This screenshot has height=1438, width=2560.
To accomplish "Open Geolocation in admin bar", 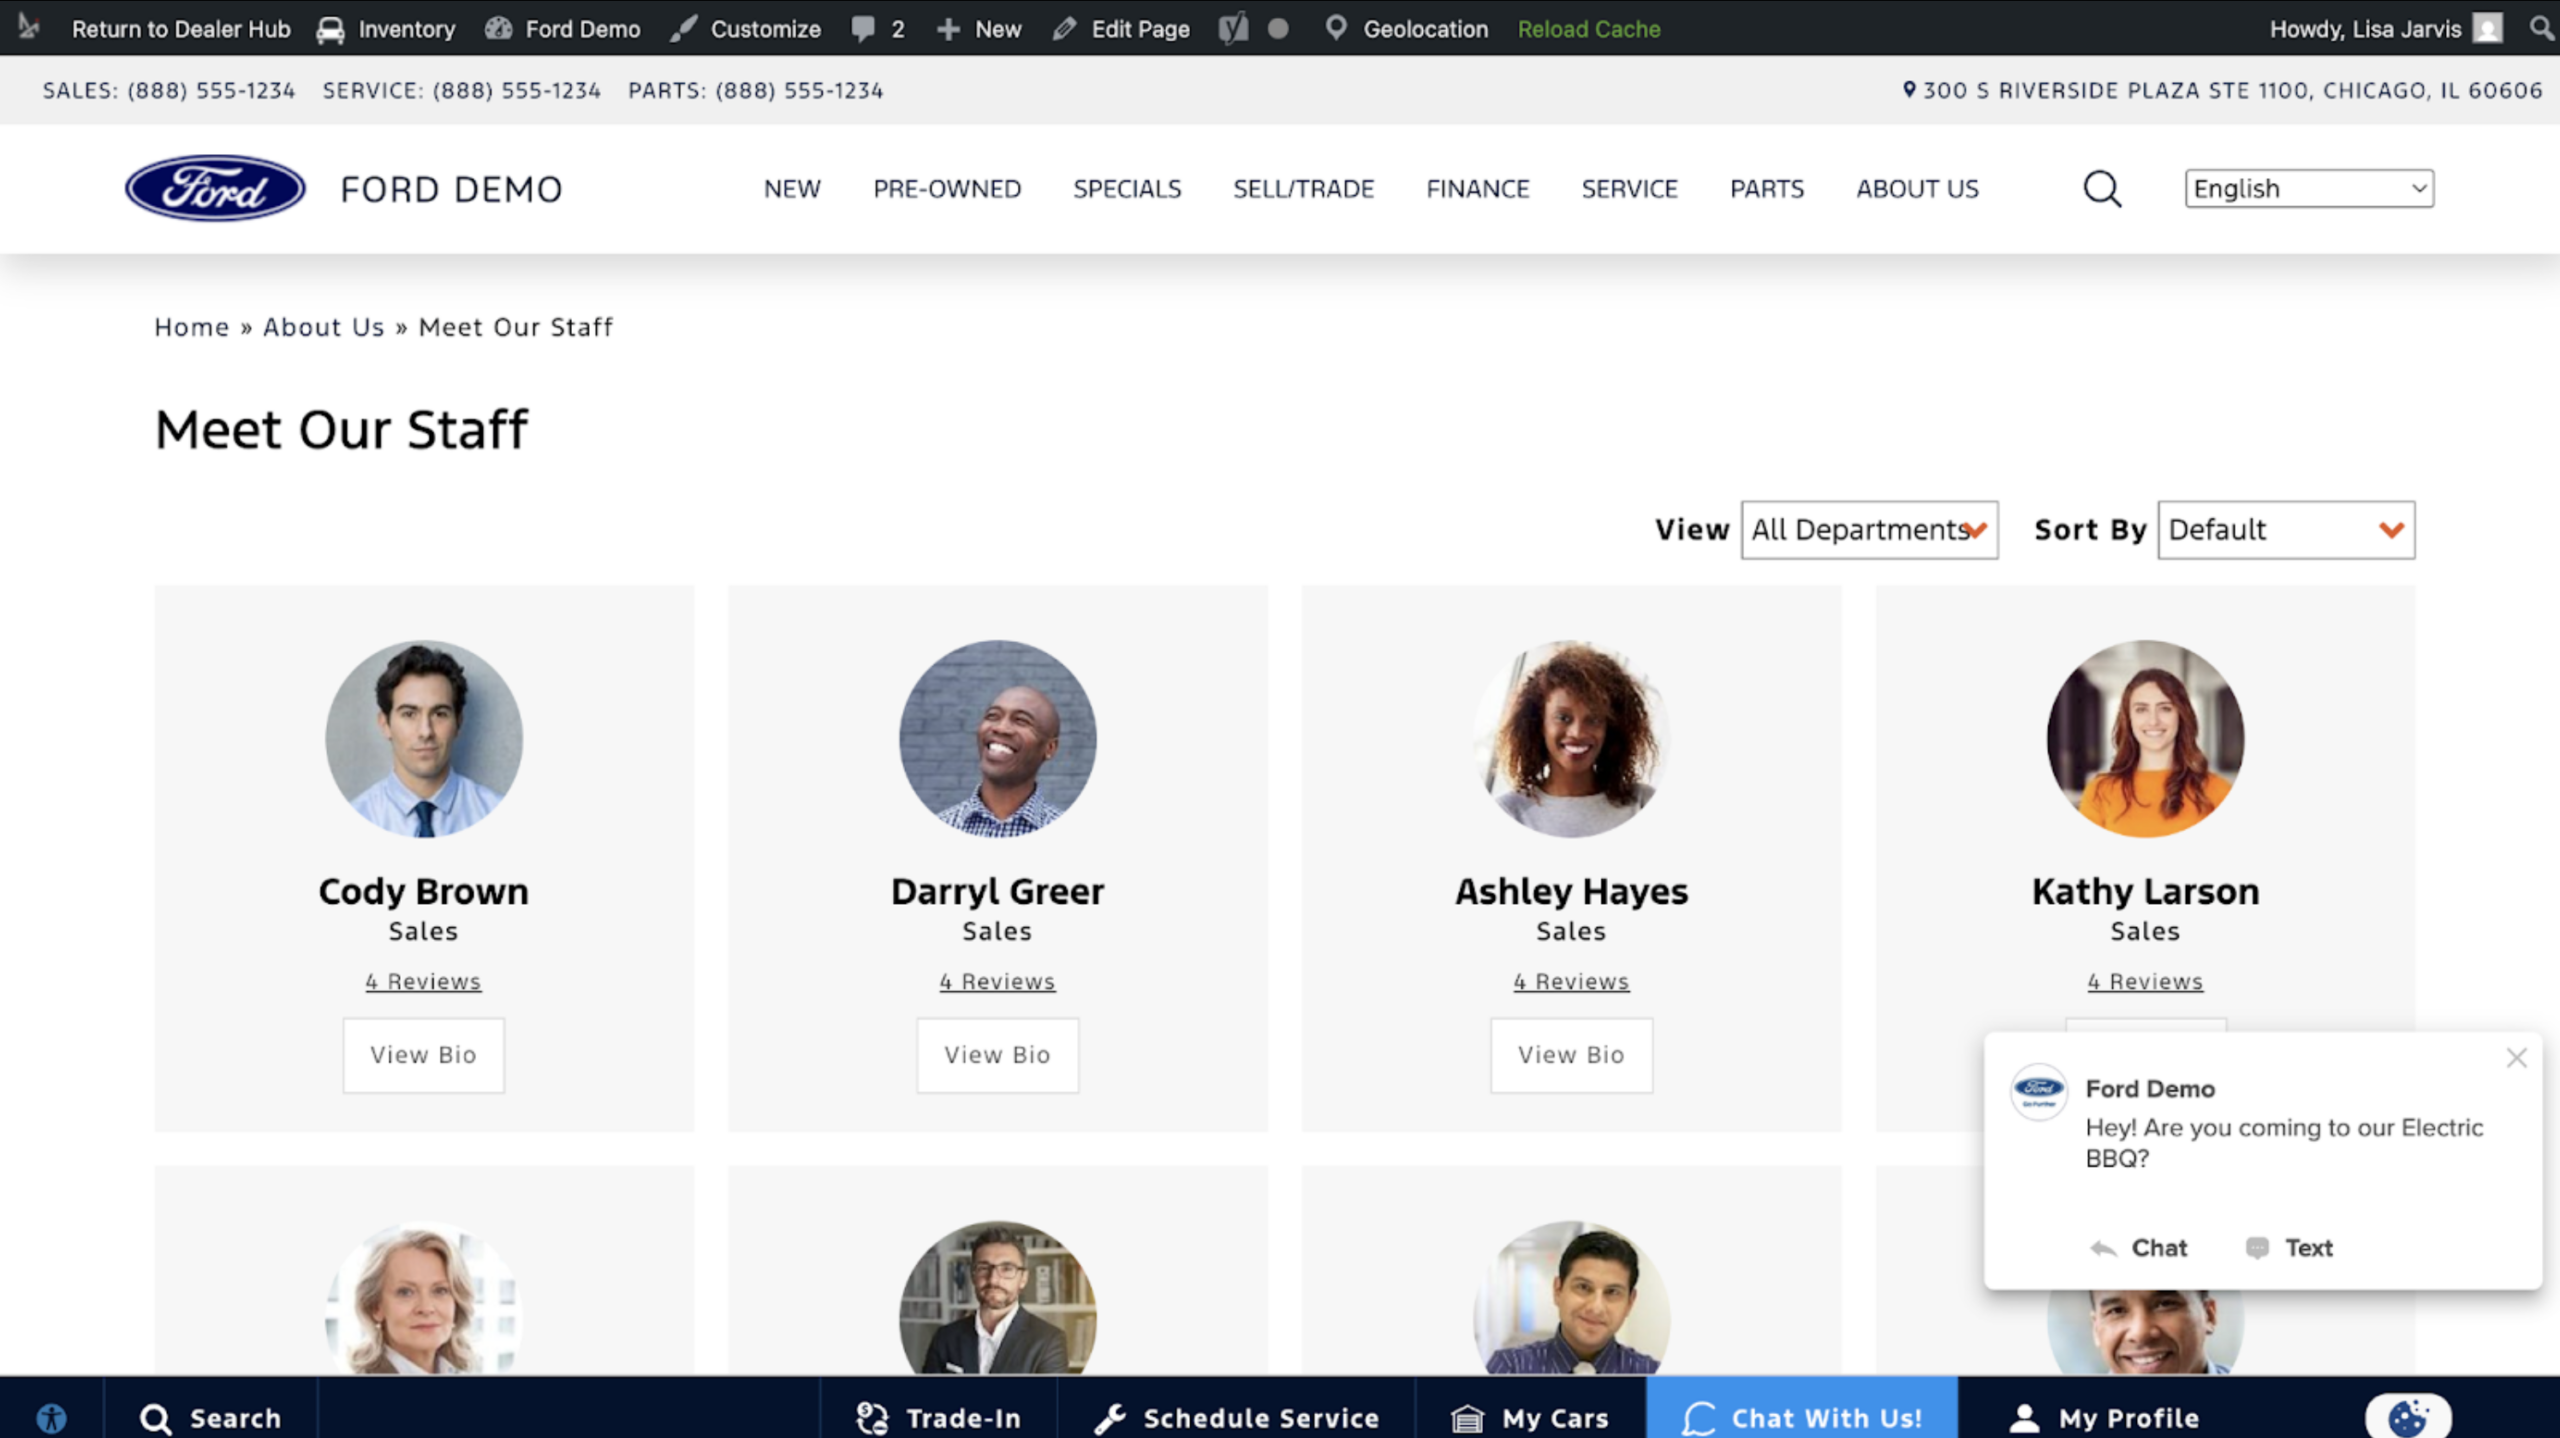I will click(x=1407, y=29).
